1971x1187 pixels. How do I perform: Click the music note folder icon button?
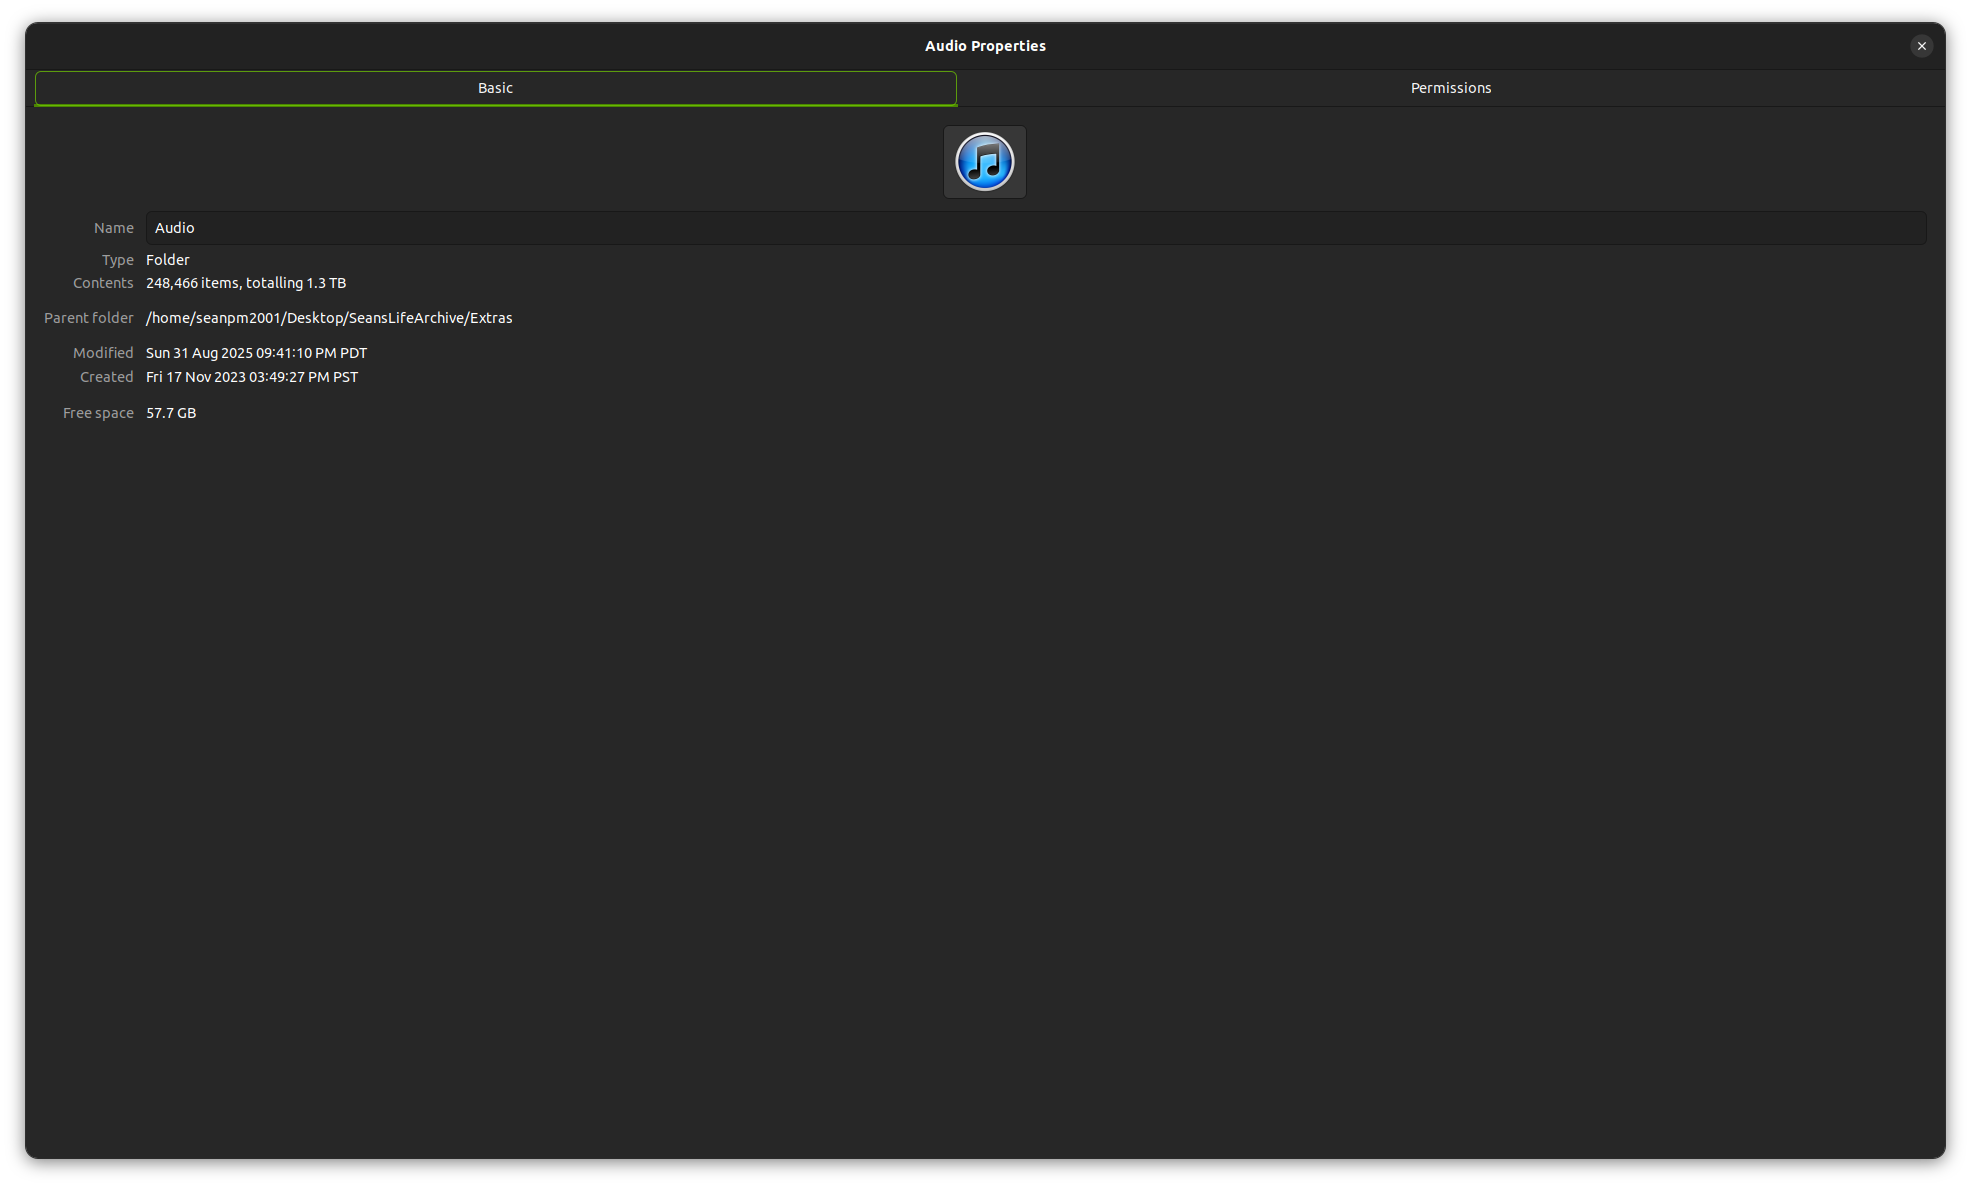coord(984,162)
